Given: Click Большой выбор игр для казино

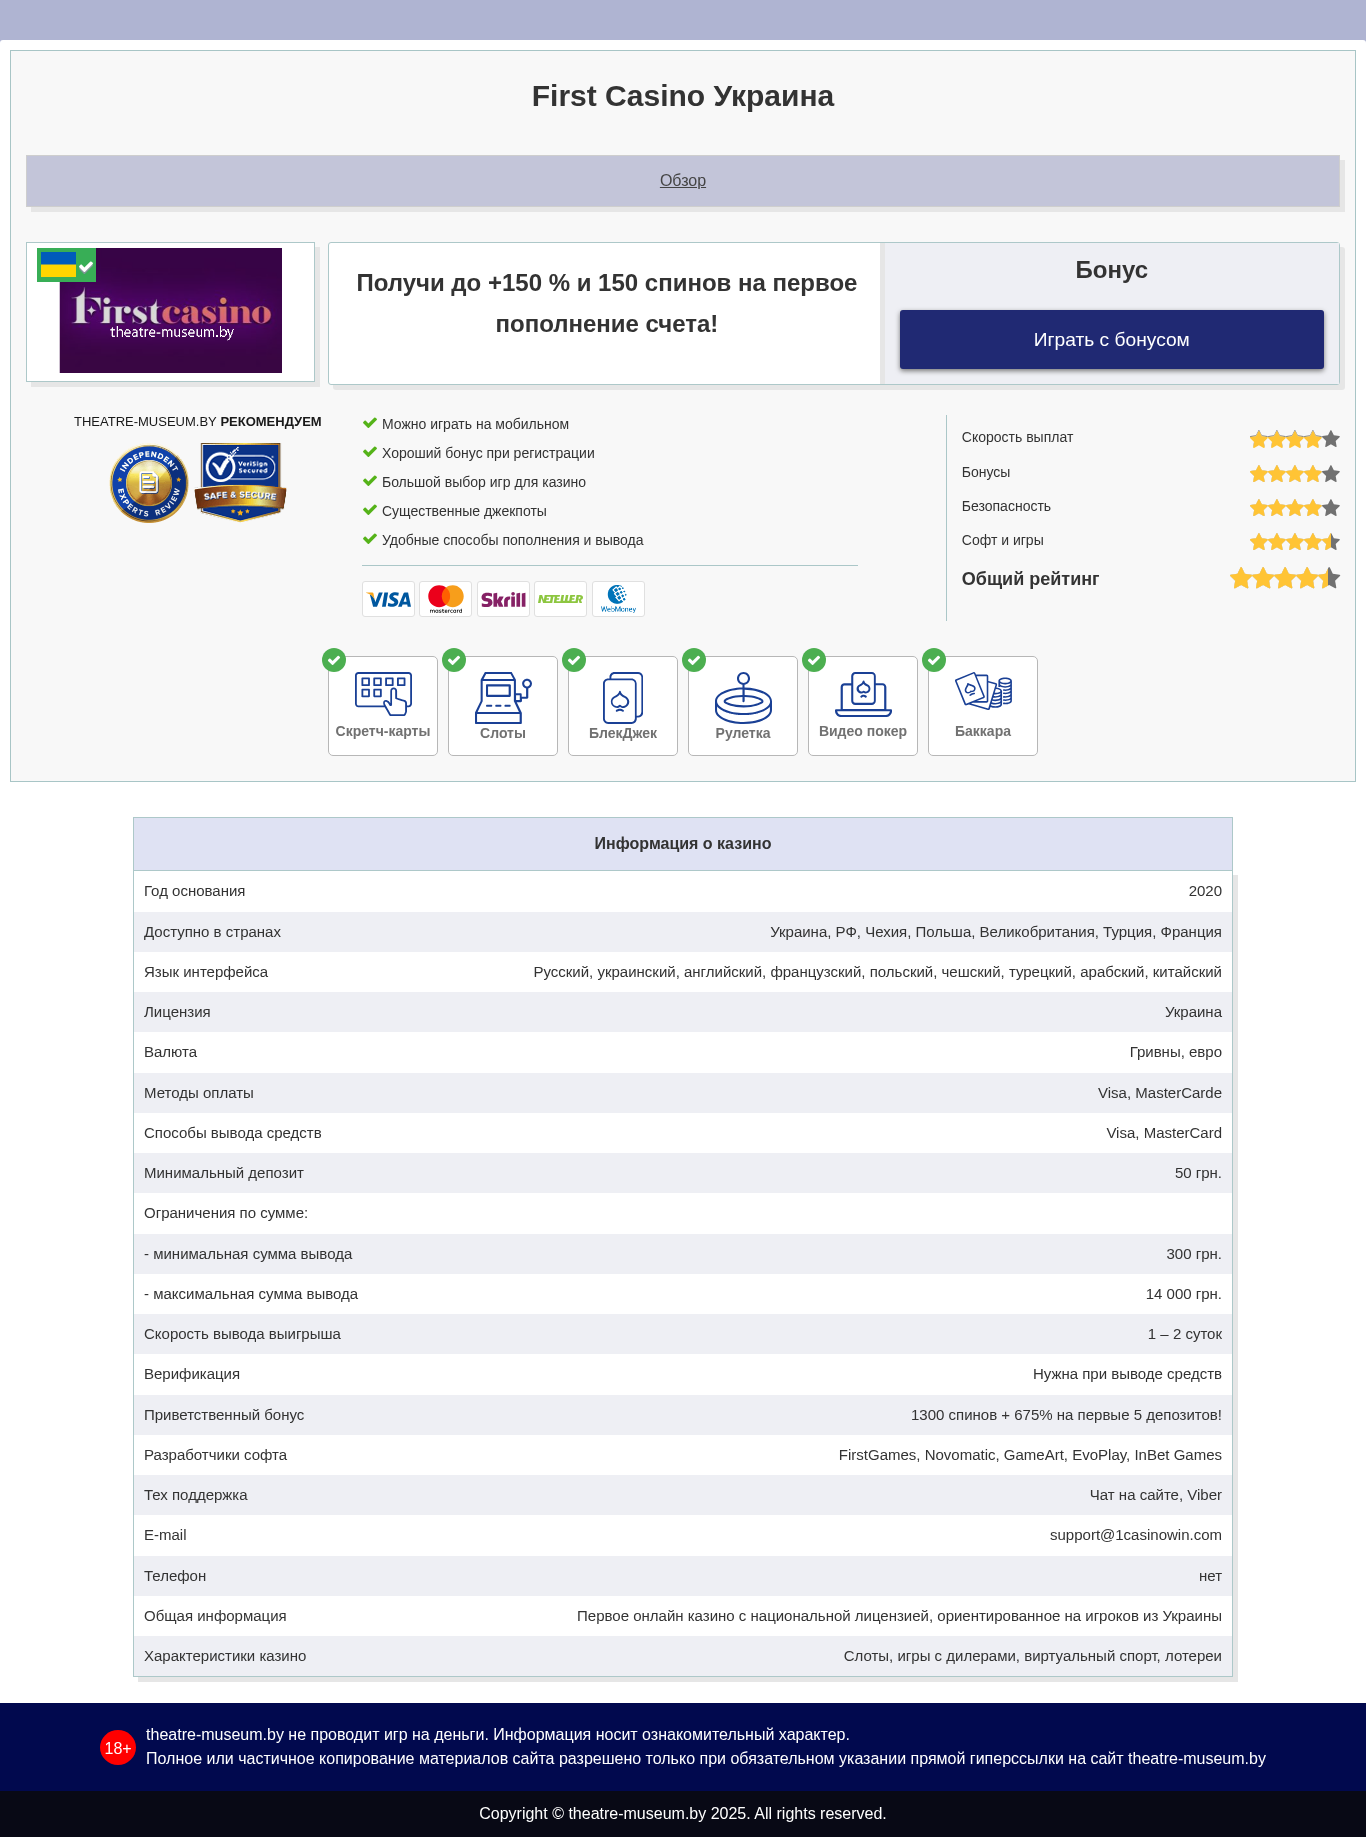Looking at the screenshot, I should tap(484, 482).
